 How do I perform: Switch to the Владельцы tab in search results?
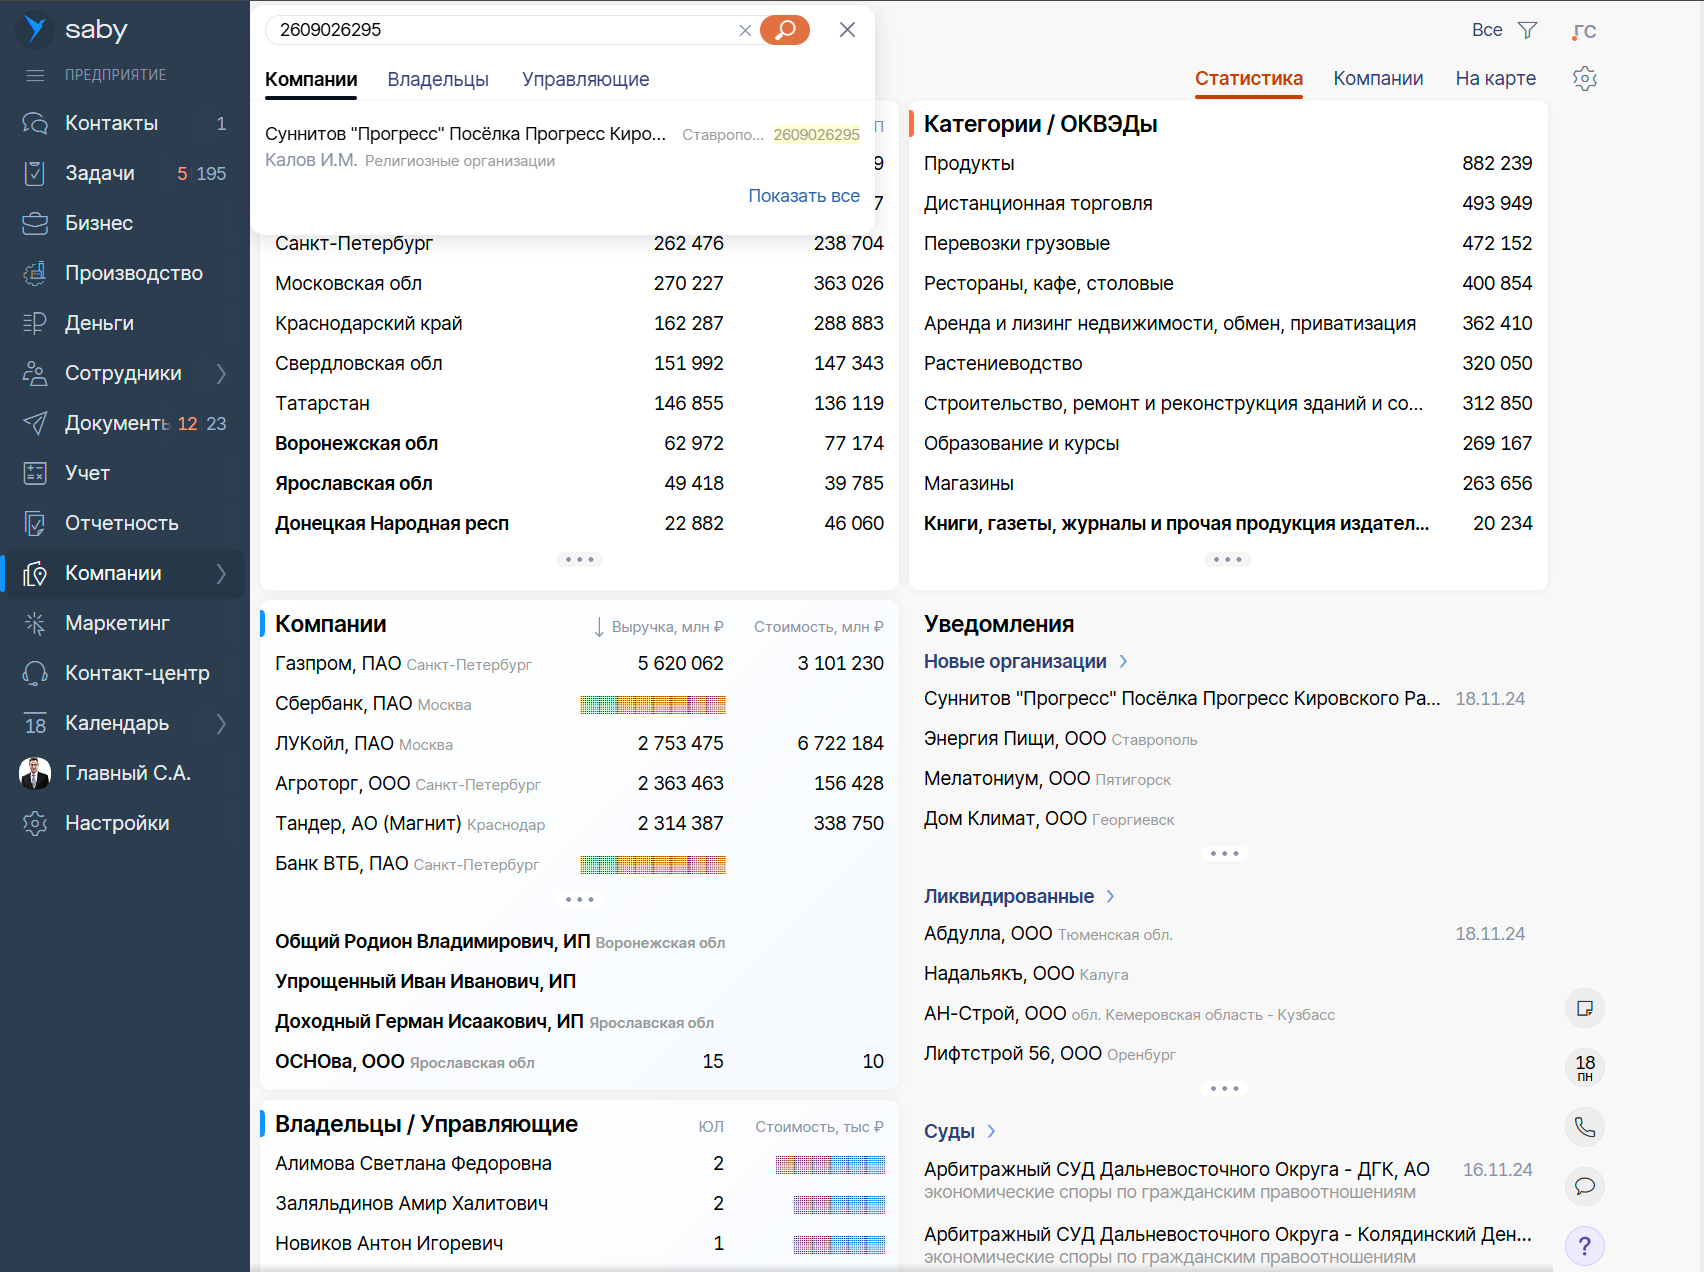point(437,79)
